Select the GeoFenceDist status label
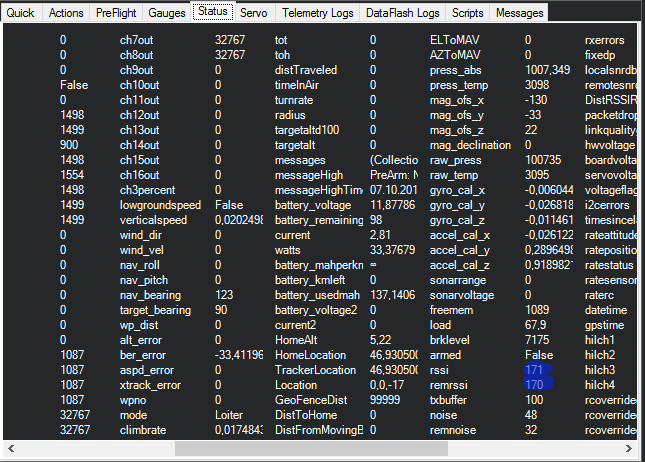Screen dimensions: 645x462 [x=310, y=400]
